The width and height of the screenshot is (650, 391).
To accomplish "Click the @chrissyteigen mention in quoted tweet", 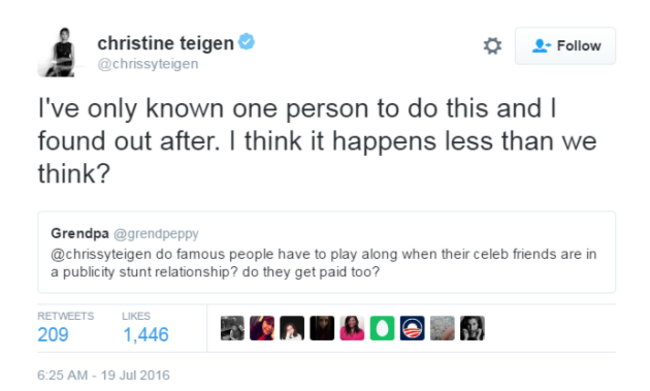I will (x=101, y=254).
